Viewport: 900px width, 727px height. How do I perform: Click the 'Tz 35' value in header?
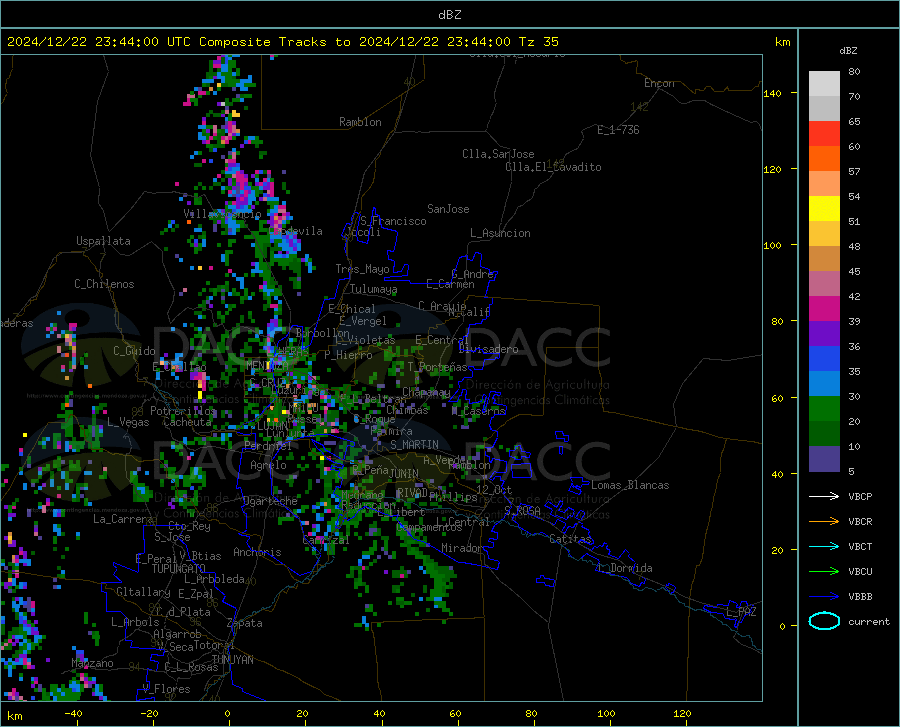tap(538, 42)
